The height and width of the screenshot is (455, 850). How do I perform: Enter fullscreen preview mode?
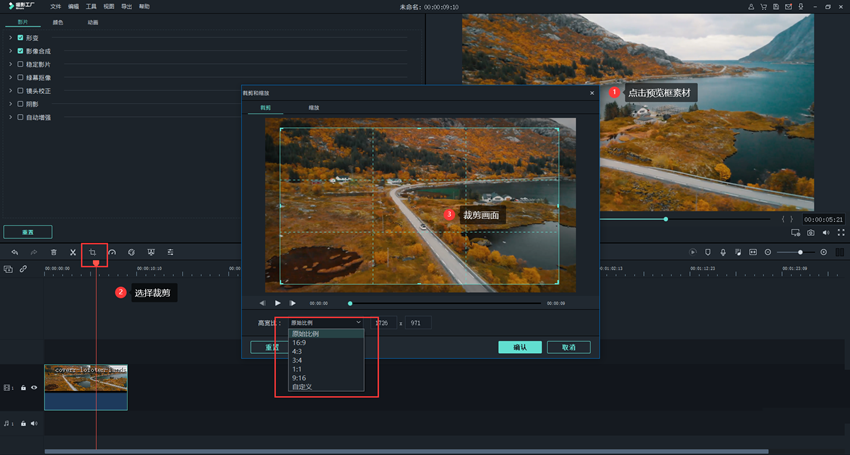pos(841,233)
